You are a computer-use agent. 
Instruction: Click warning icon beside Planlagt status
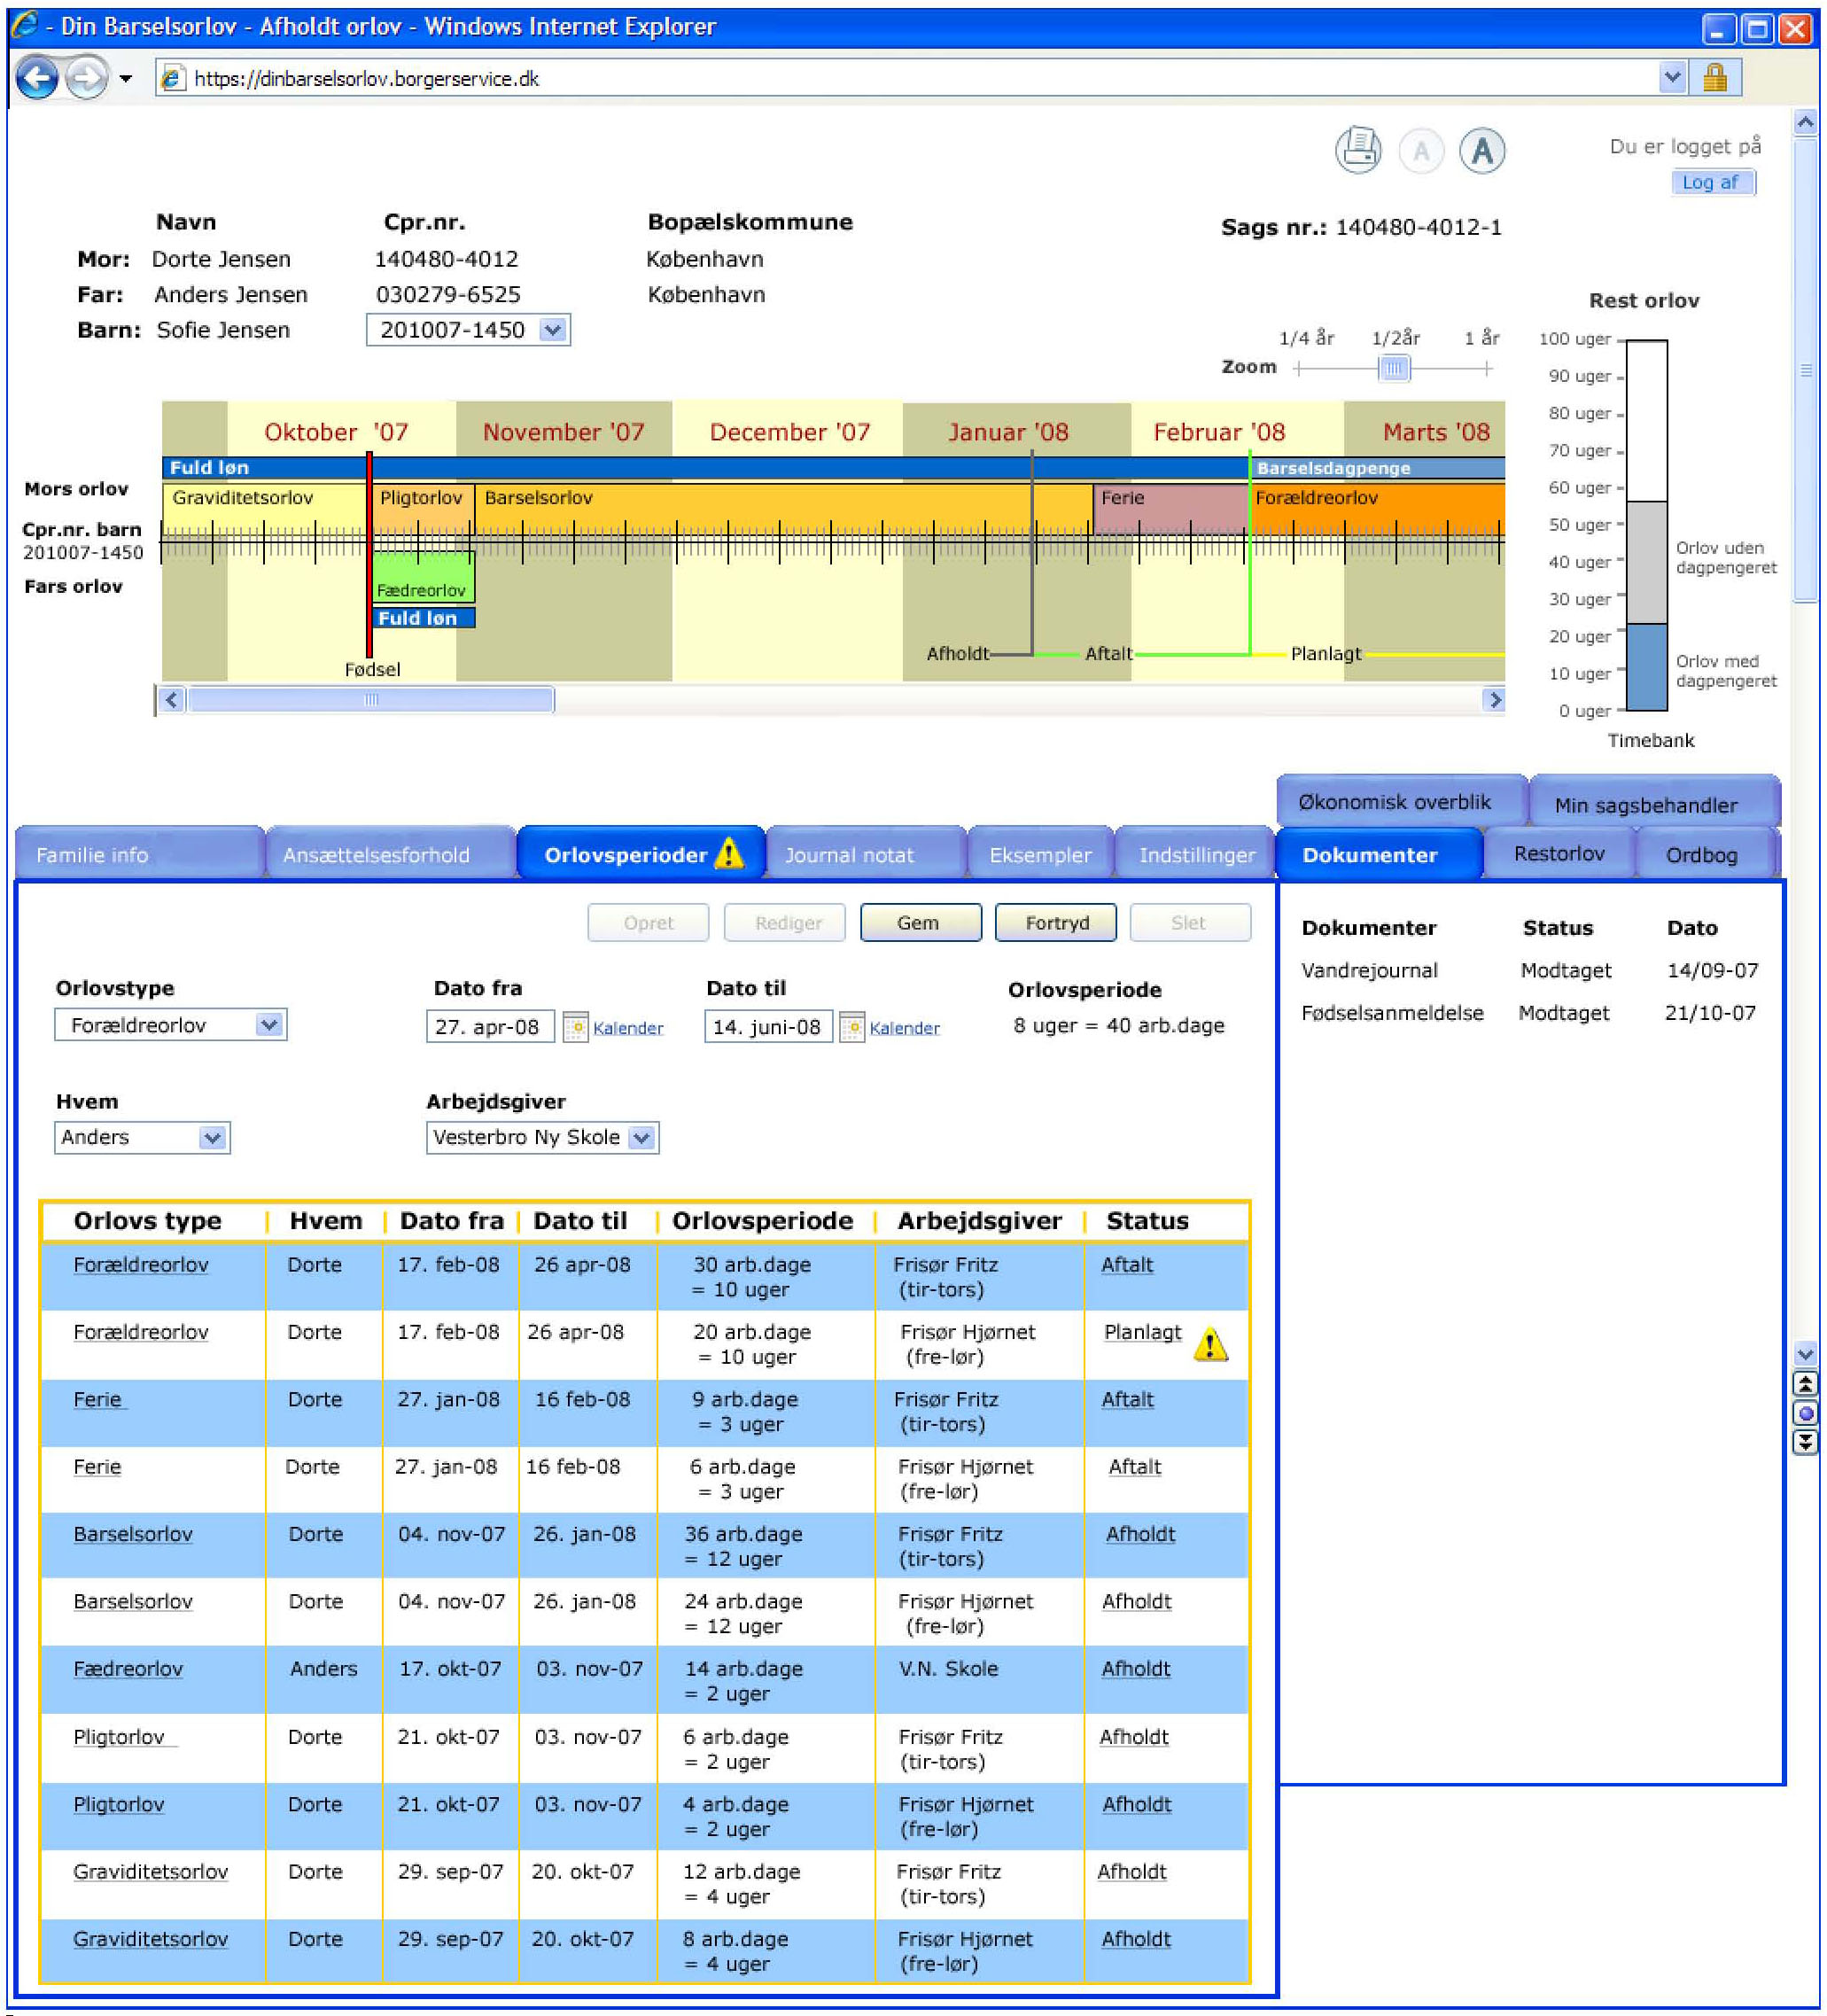click(x=1210, y=1344)
